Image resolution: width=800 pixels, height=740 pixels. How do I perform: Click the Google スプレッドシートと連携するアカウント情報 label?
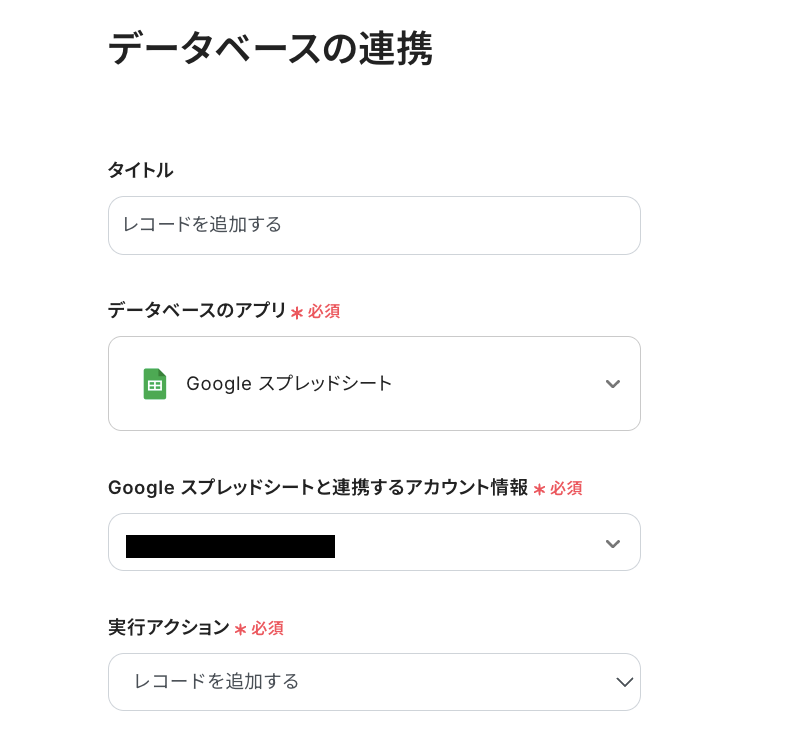(317, 488)
